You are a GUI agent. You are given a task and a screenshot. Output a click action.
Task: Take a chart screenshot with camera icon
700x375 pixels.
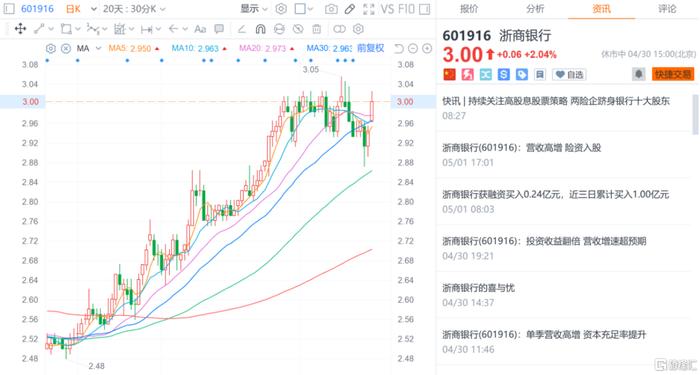pyautogui.click(x=331, y=9)
